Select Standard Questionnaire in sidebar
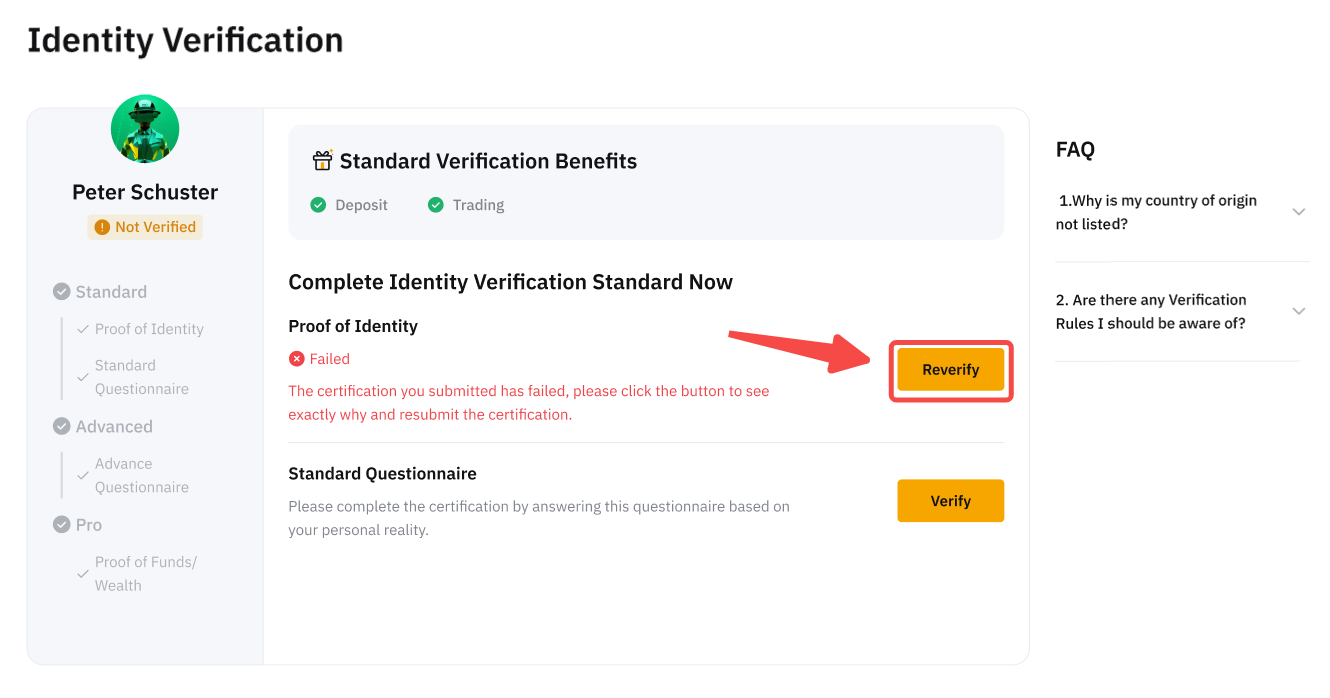The image size is (1330, 698). click(141, 377)
